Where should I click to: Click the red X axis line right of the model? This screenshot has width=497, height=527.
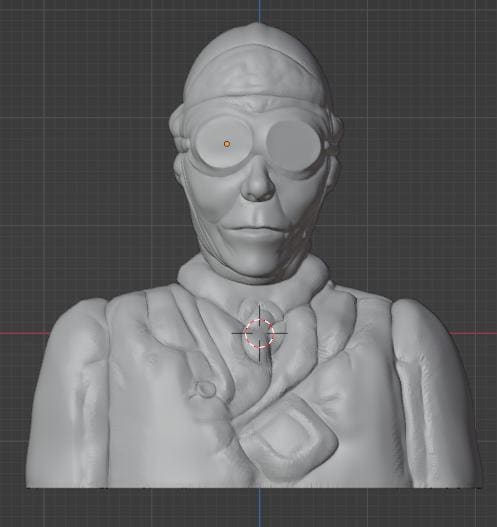click(473, 333)
